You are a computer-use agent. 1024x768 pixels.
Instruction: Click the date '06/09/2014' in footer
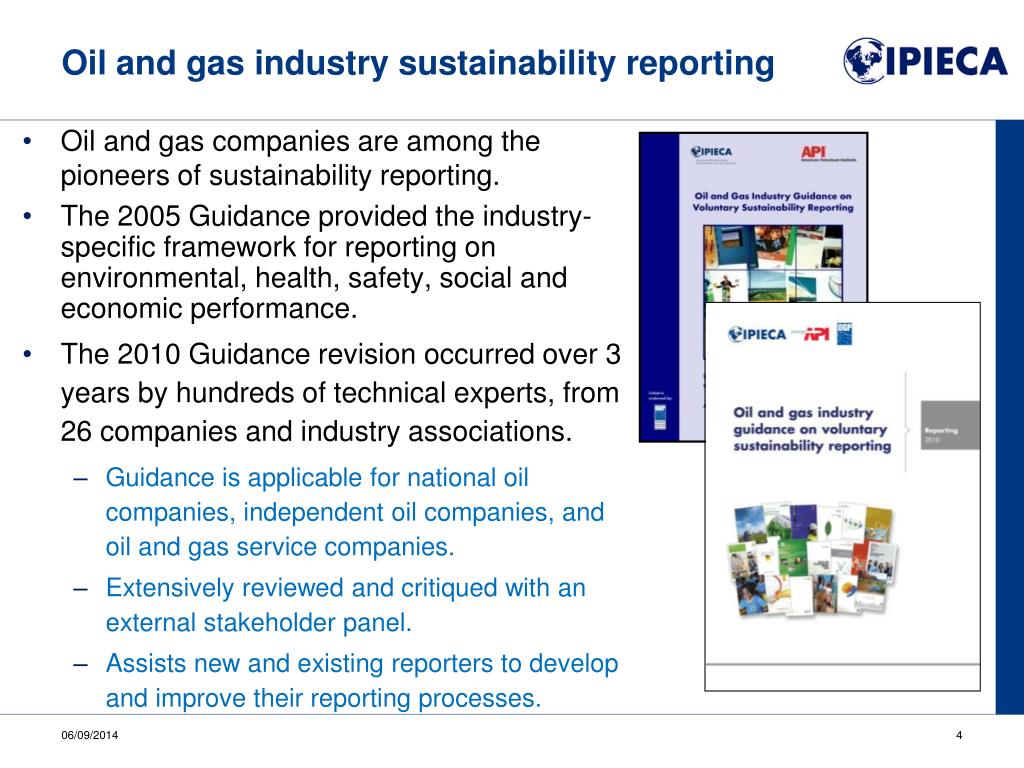pyautogui.click(x=89, y=735)
